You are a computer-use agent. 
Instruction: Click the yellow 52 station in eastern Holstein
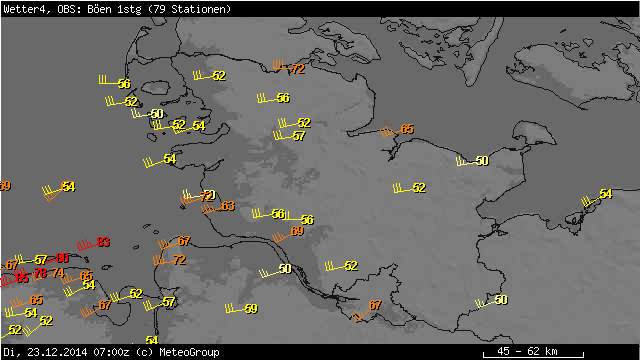[409, 188]
